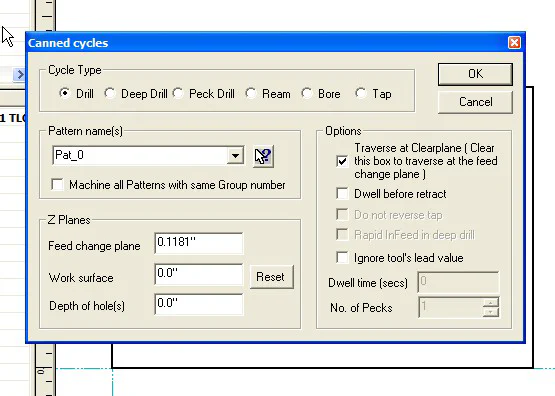The height and width of the screenshot is (396, 555).
Task: Click the arrow icon behind the dialog's left edge
Action: pos(19,74)
